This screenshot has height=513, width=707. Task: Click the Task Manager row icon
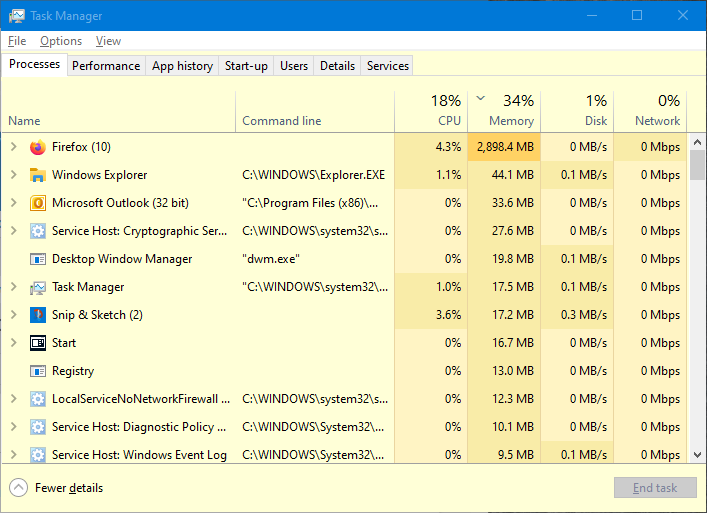pos(38,287)
